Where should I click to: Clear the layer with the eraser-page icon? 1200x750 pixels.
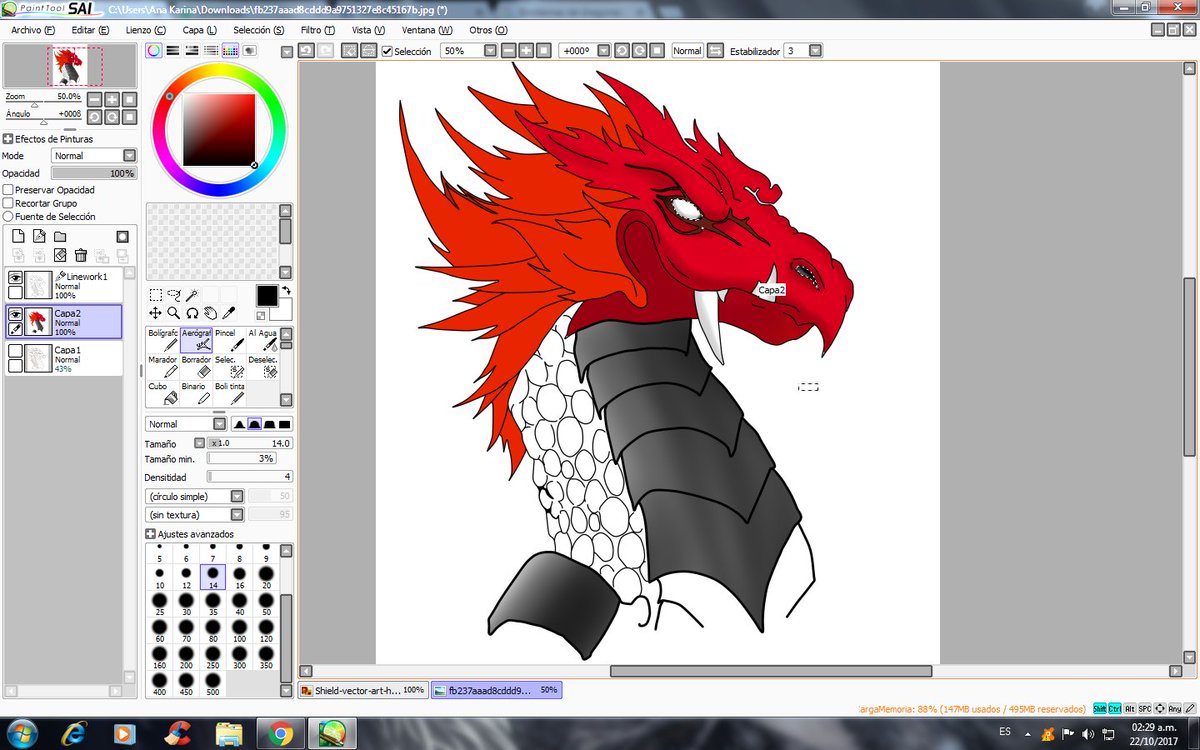(60, 256)
